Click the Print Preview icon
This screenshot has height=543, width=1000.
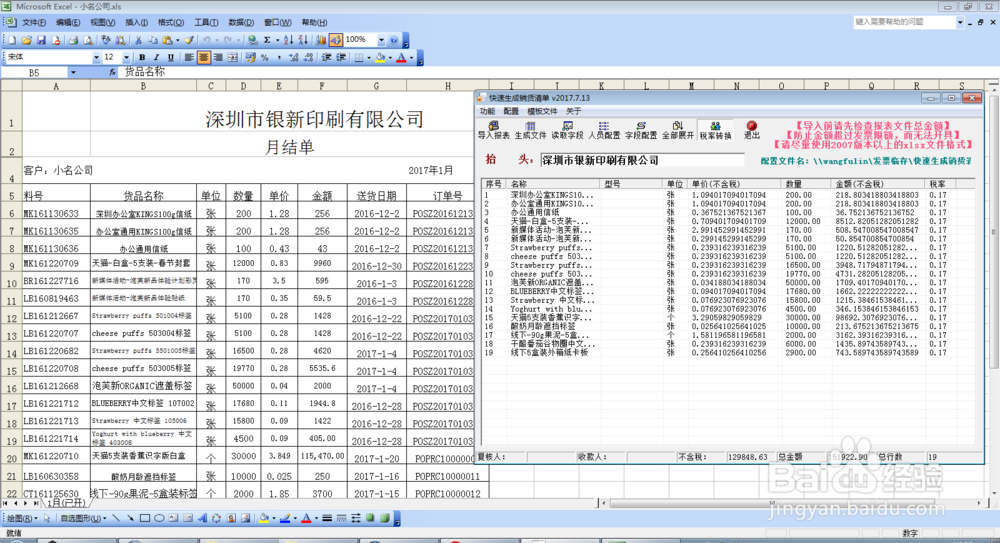point(88,40)
